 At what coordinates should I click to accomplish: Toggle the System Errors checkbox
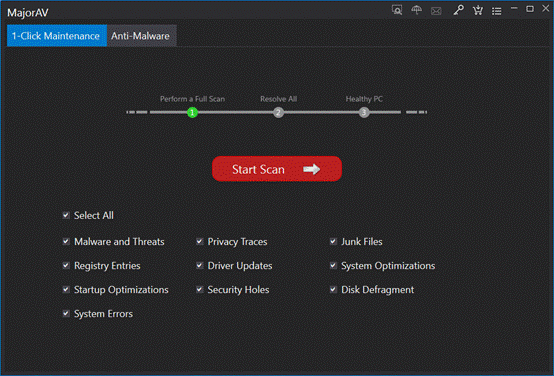click(x=66, y=313)
